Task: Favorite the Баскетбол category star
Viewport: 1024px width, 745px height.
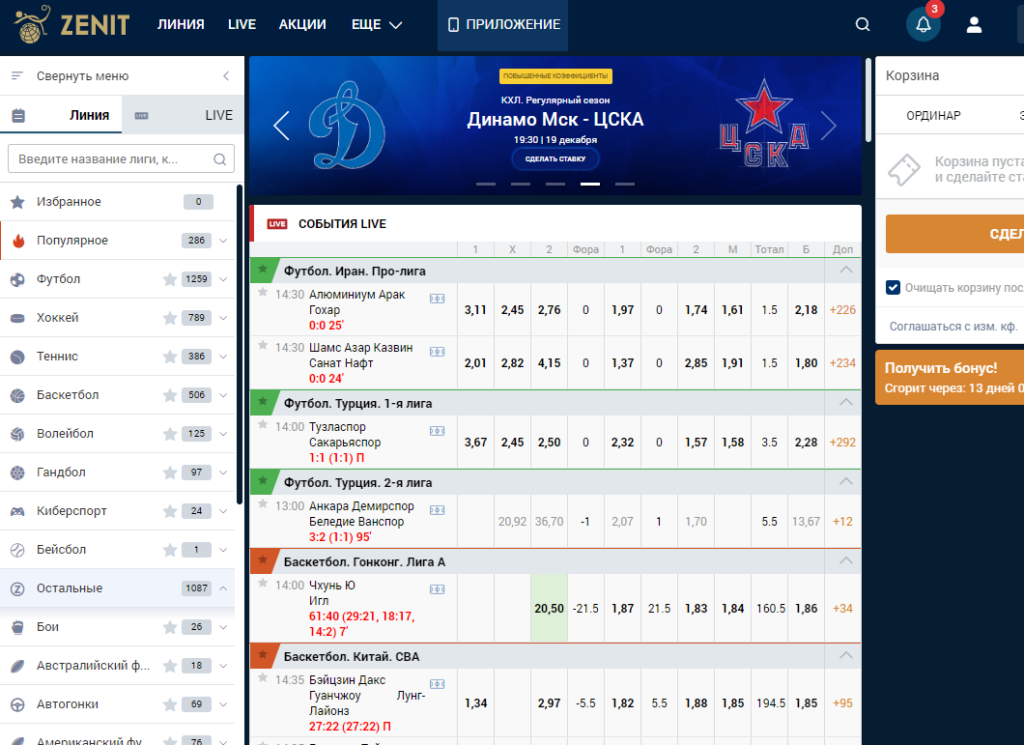Action: [x=170, y=395]
